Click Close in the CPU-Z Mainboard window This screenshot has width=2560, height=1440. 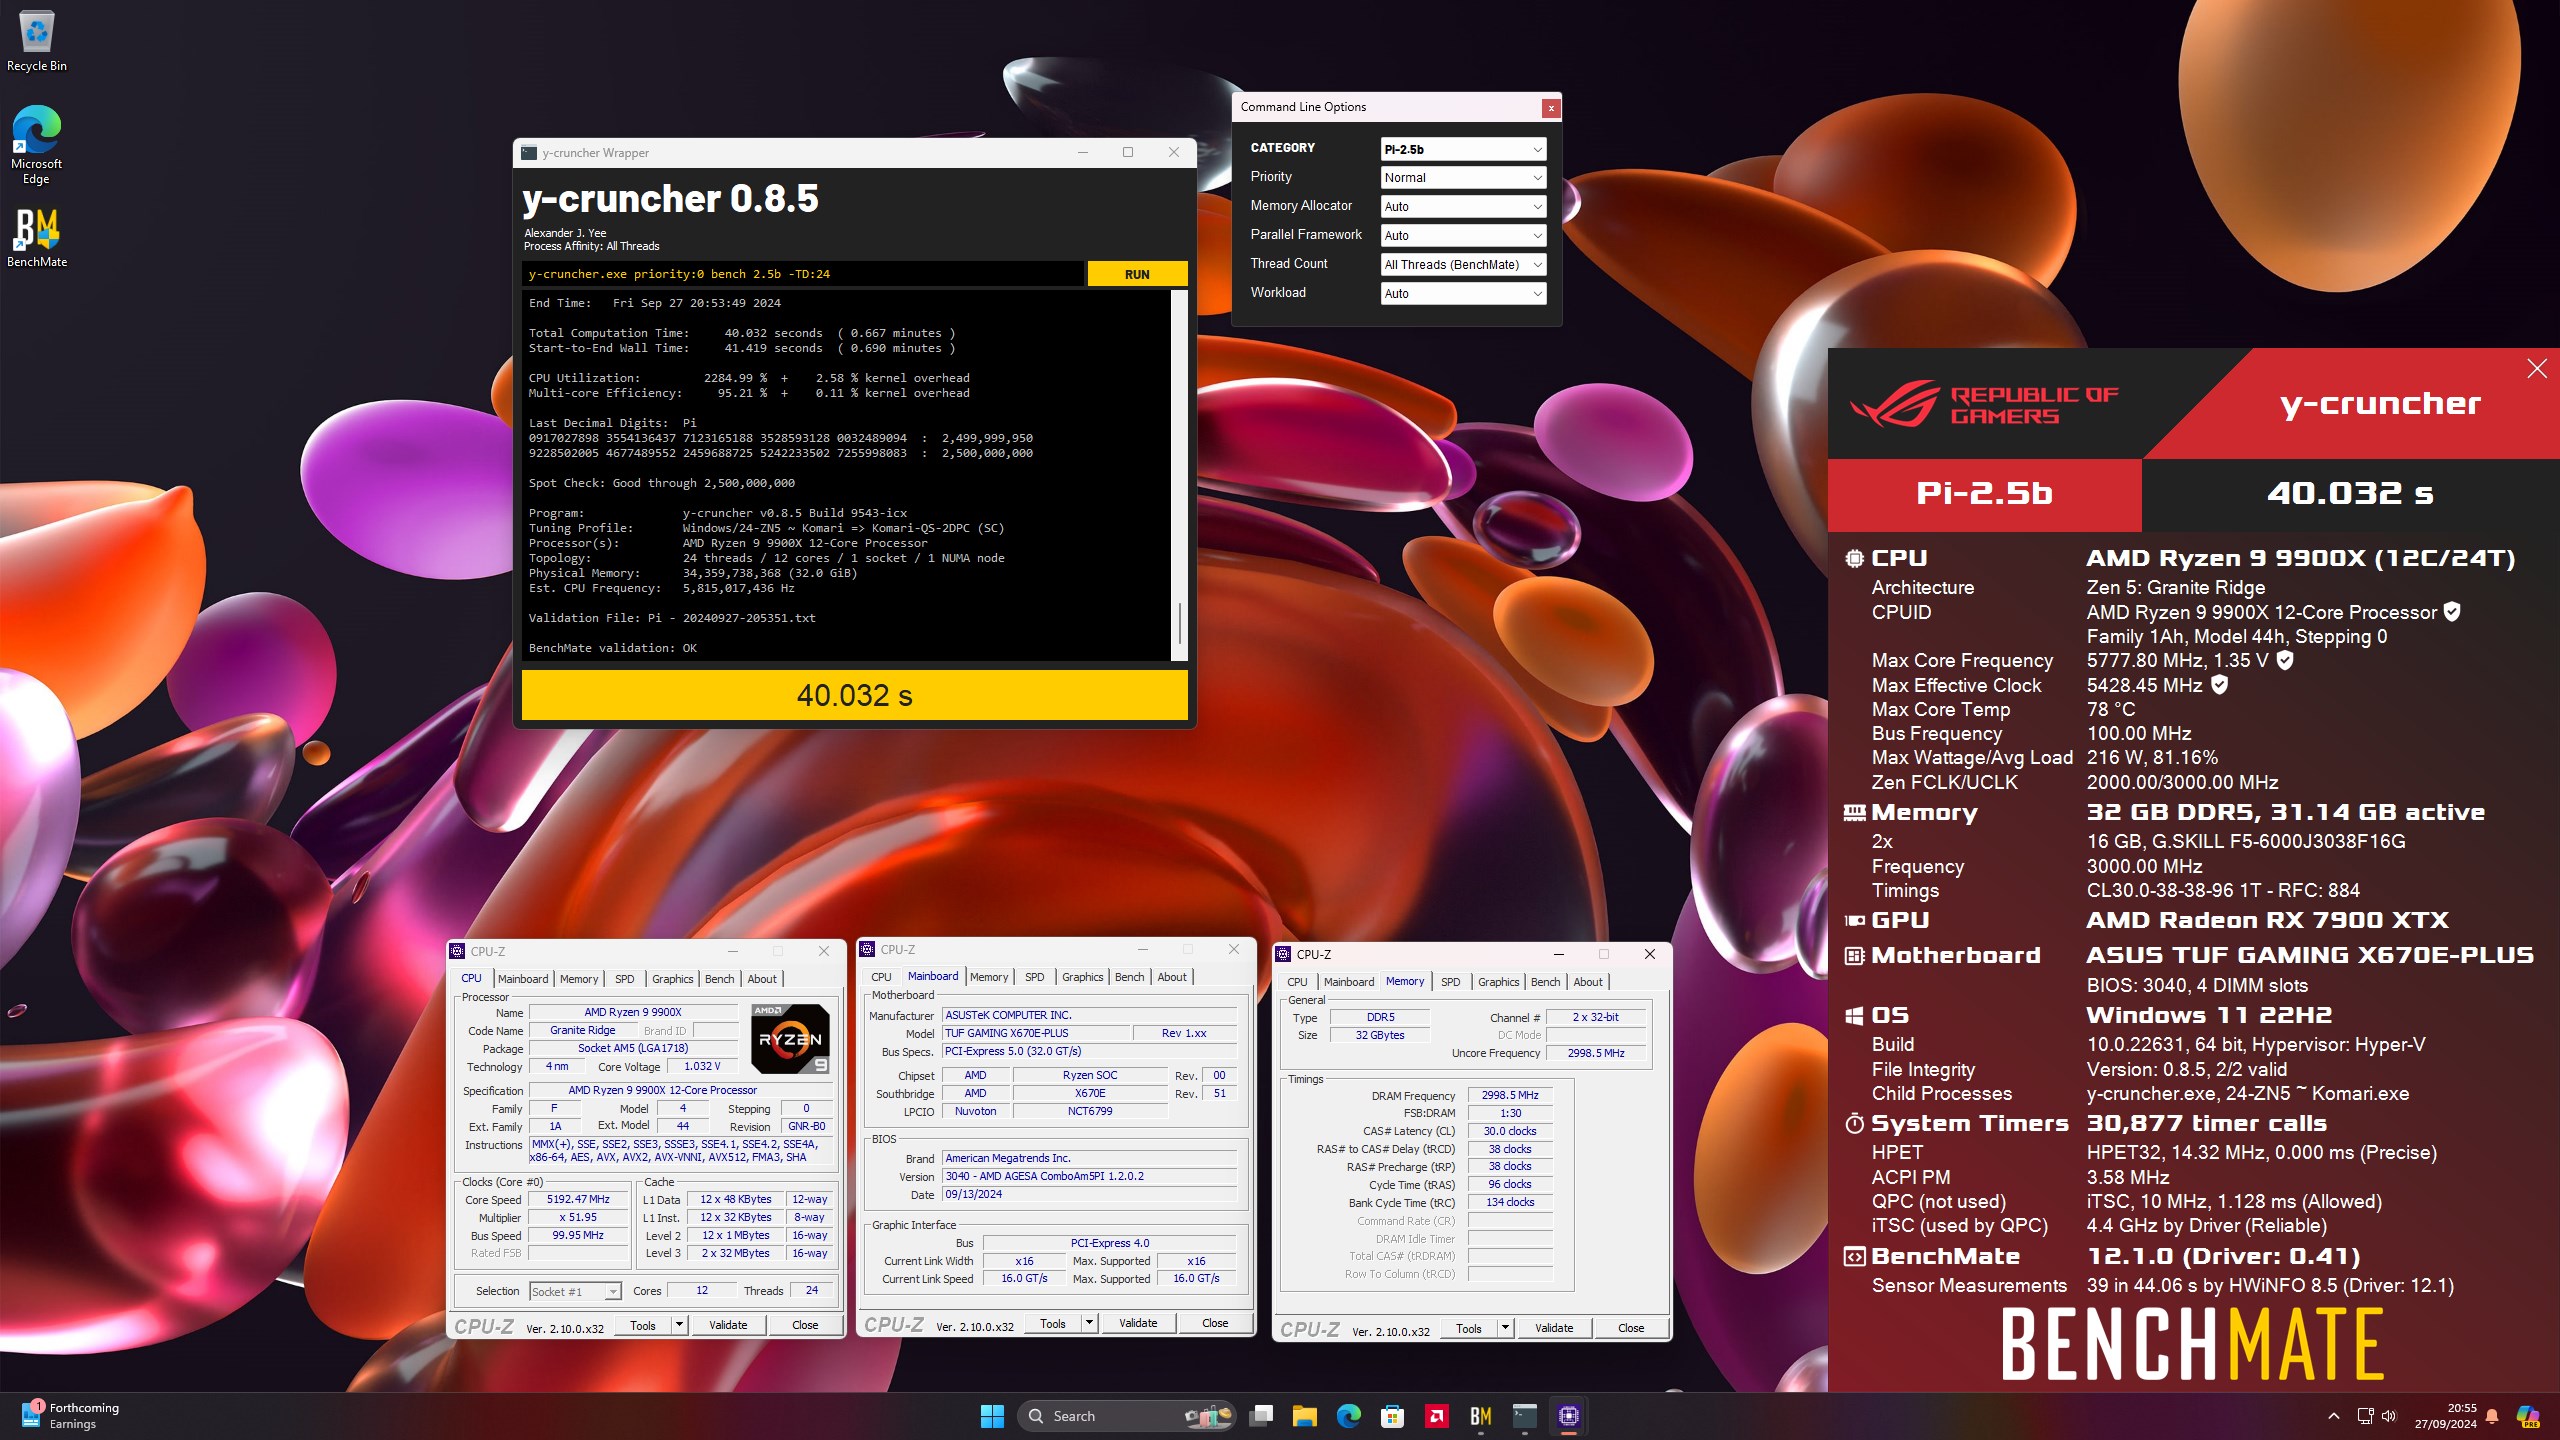tap(1215, 1323)
